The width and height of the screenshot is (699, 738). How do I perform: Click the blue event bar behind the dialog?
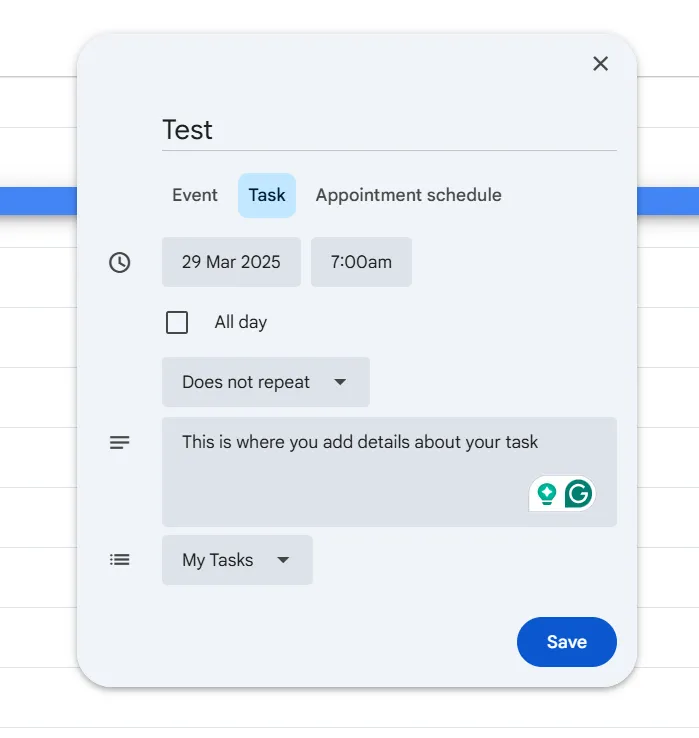tap(38, 201)
